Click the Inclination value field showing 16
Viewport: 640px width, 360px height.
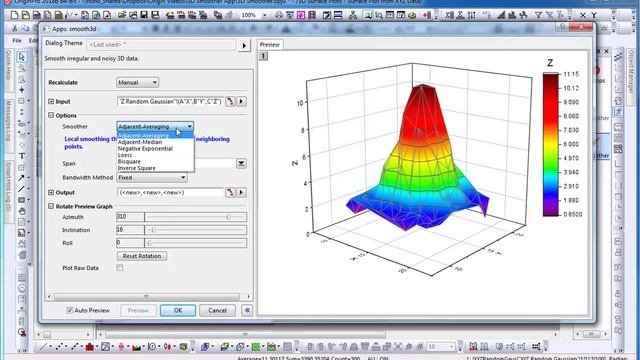click(x=130, y=230)
